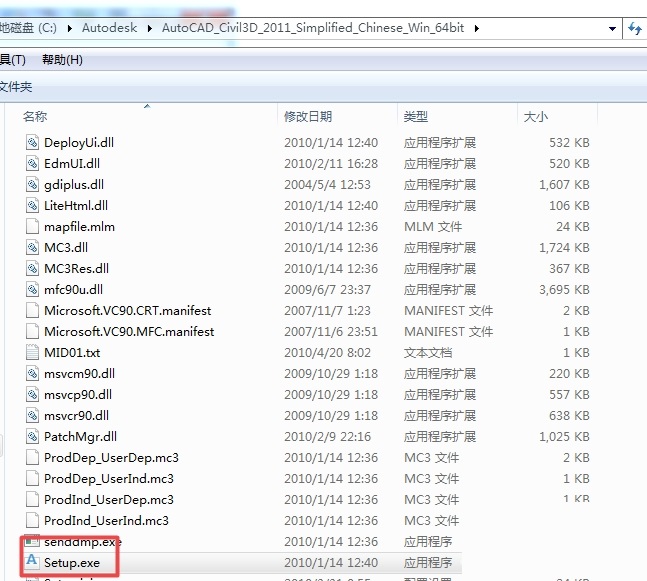Select the Setup.exe file name
Viewport: 647px width, 581px height.
click(x=72, y=563)
